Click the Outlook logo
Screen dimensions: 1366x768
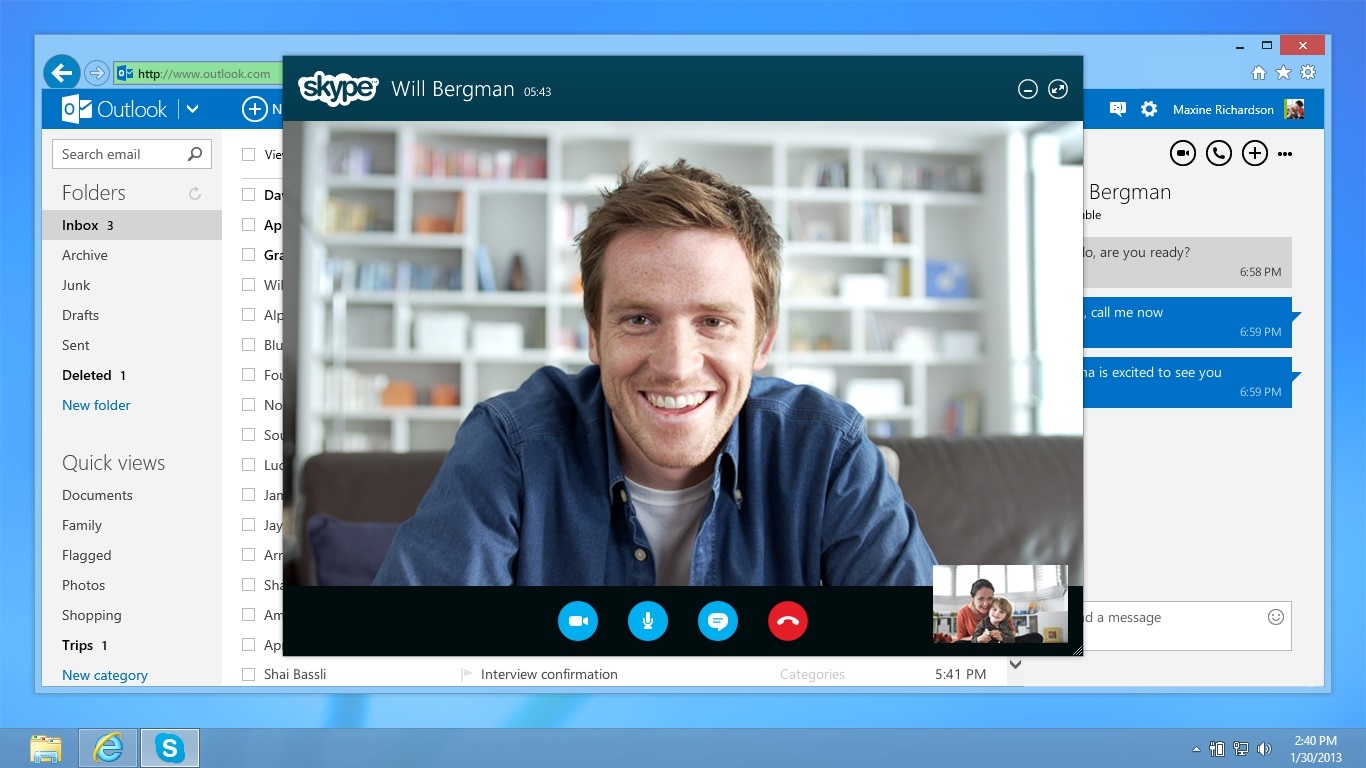pos(114,109)
